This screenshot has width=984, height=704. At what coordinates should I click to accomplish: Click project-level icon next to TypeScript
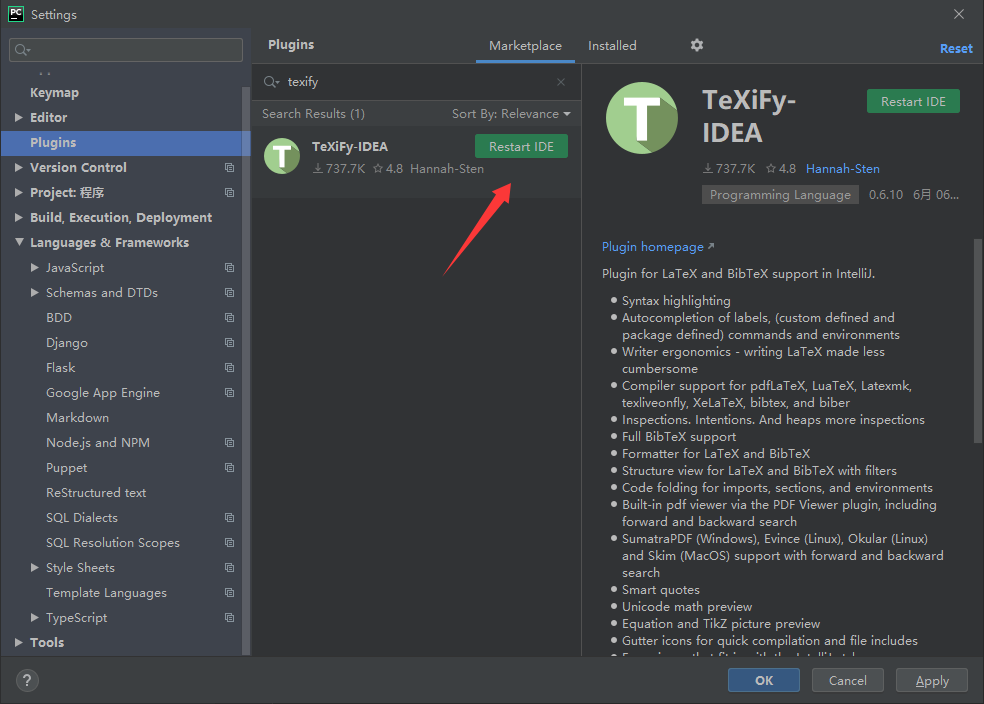pyautogui.click(x=230, y=618)
